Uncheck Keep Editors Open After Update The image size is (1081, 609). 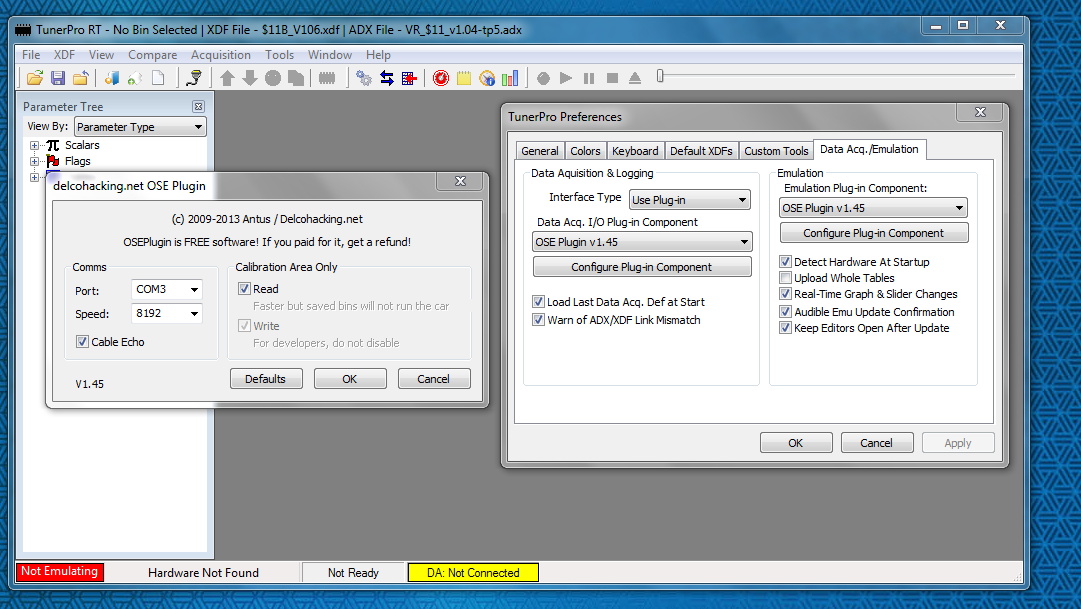[785, 328]
